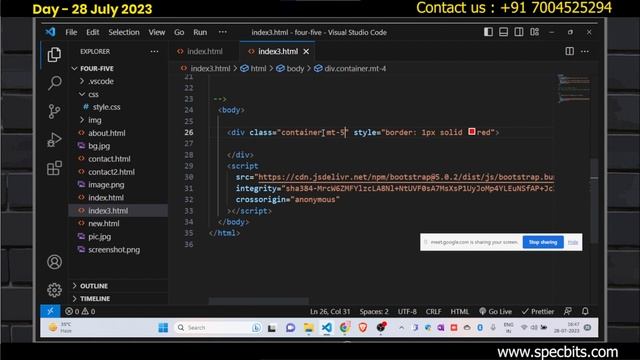Screen dimensions: 640x360
Task: Open image.png in the explorer
Action: click(106, 184)
